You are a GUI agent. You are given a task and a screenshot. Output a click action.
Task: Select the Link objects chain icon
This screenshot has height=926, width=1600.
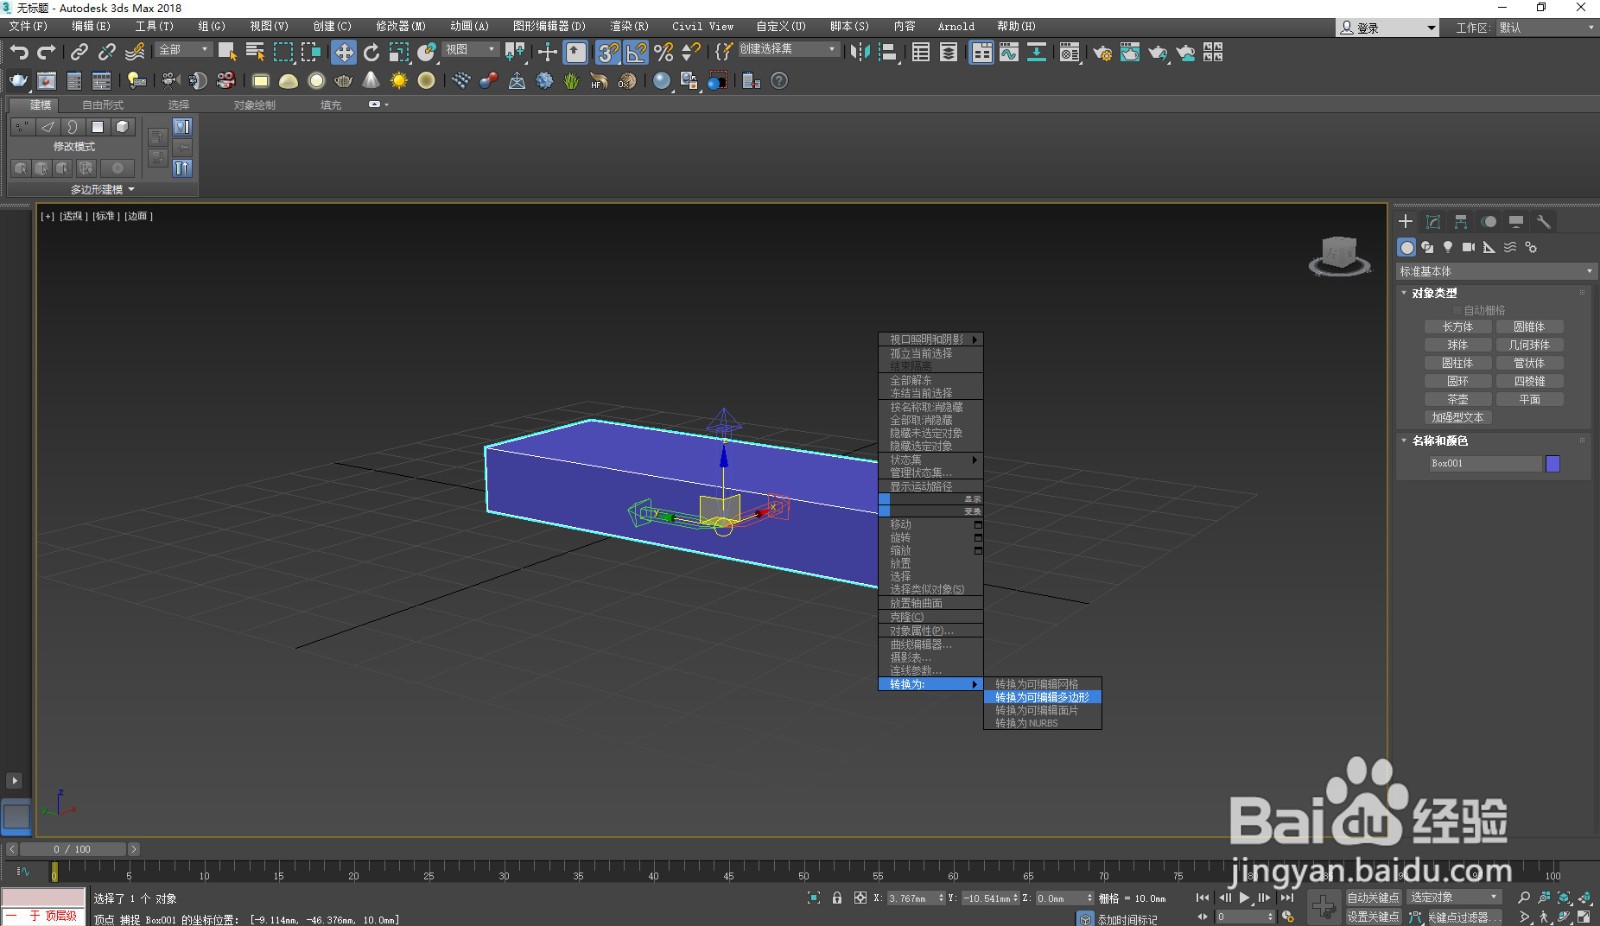[x=79, y=52]
